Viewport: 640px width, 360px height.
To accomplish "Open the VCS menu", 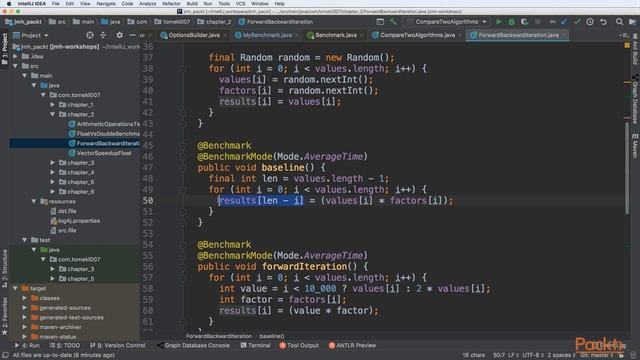I will pos(240,4).
